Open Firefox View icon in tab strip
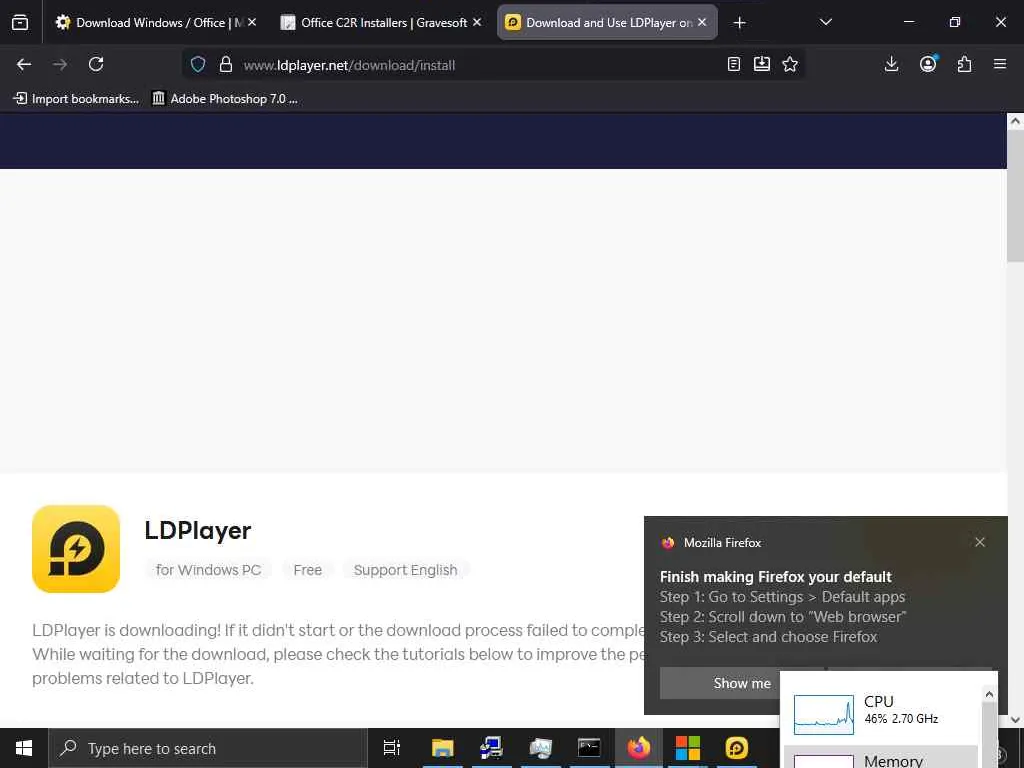This screenshot has height=768, width=1024. (20, 23)
